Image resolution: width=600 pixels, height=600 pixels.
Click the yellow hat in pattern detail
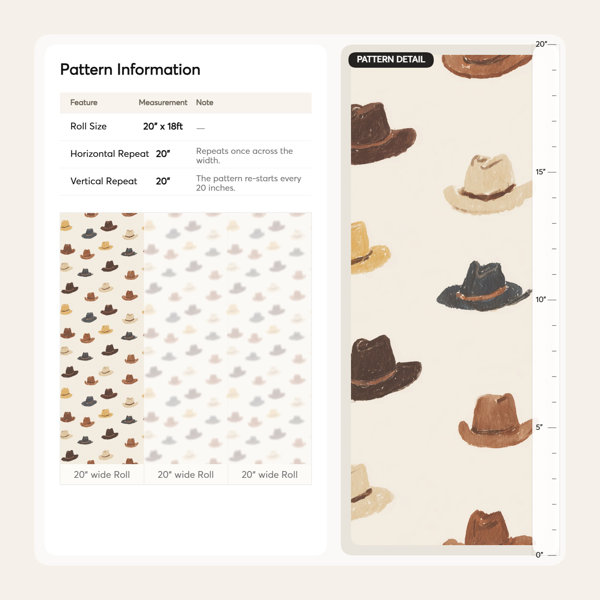point(370,248)
